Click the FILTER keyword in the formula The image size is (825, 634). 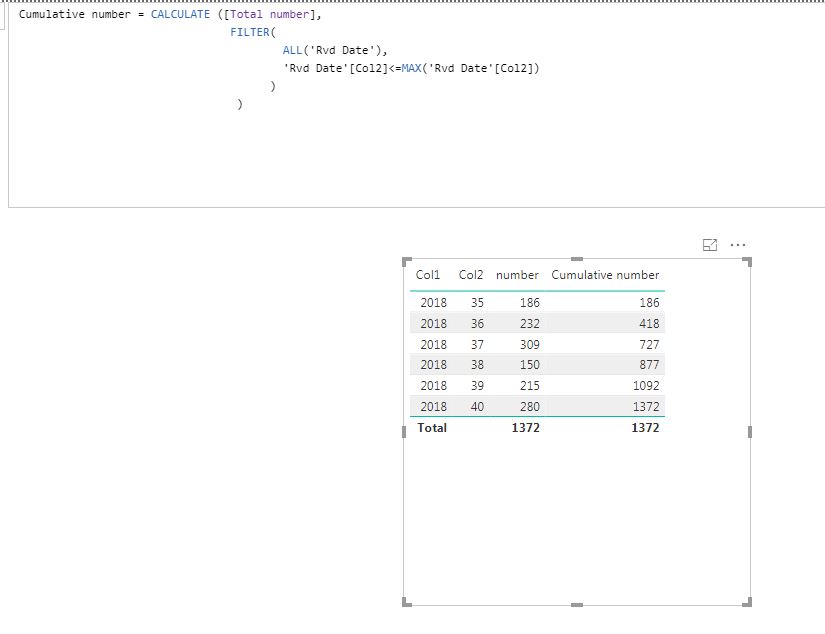click(x=250, y=32)
